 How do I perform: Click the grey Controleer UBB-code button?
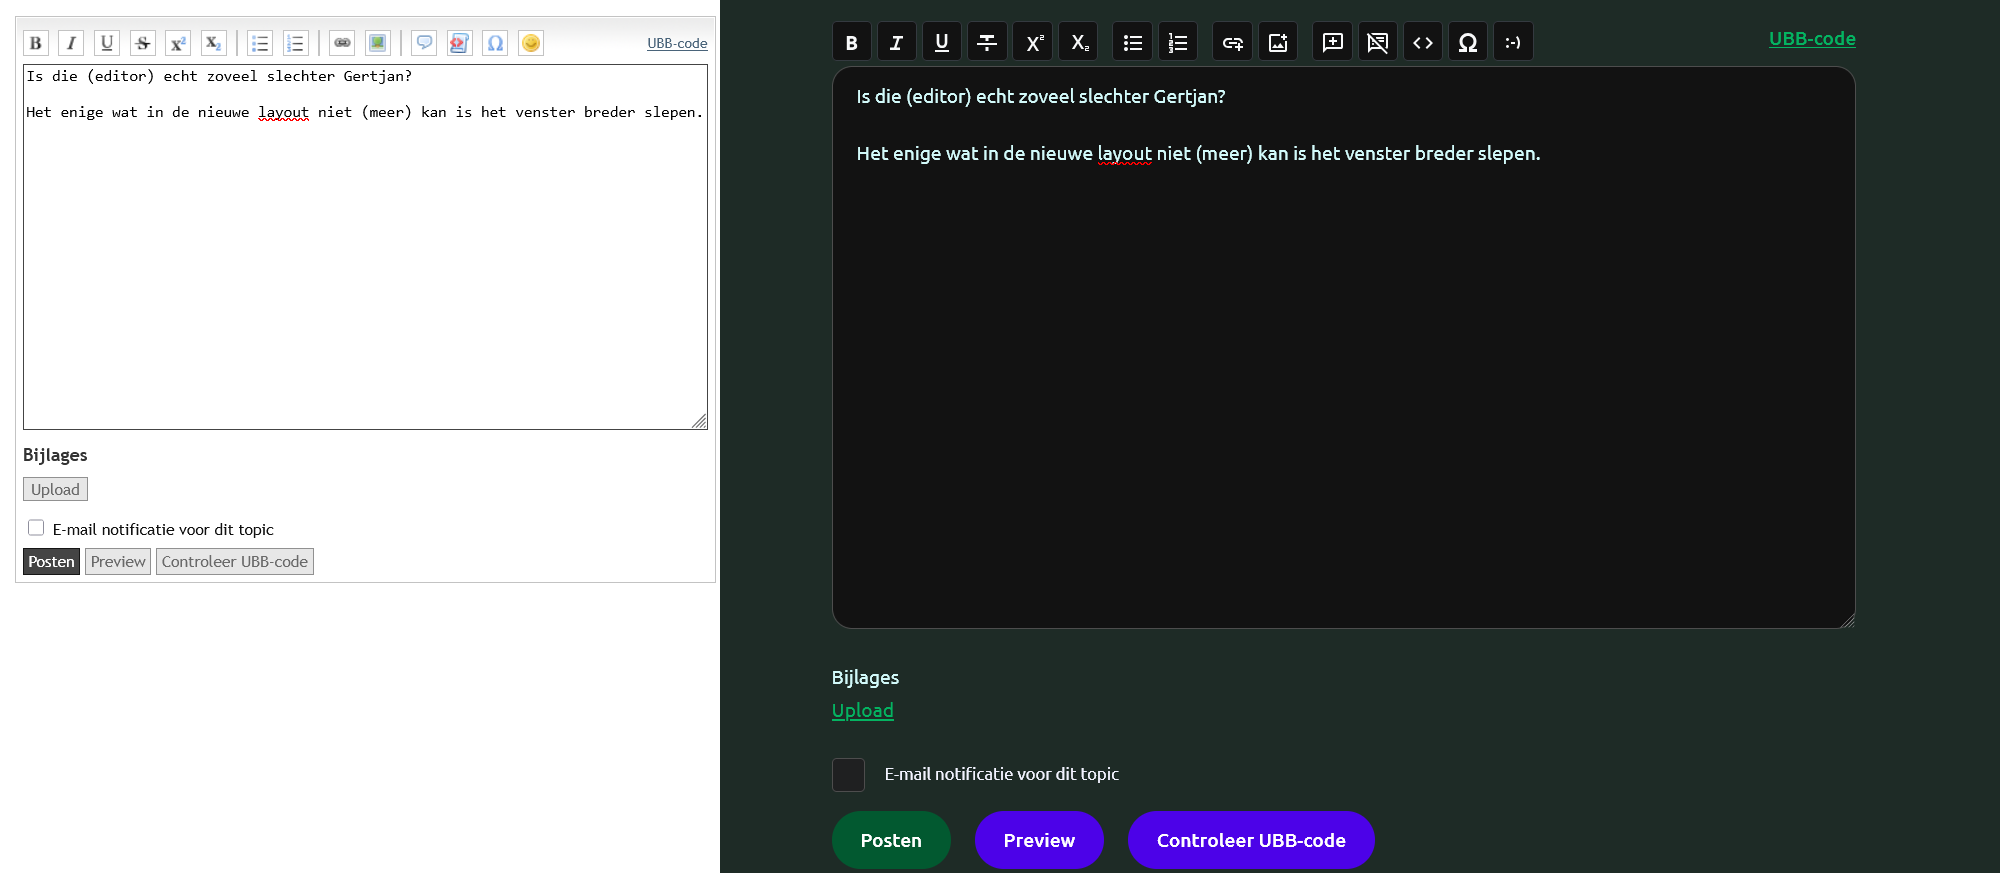tap(235, 562)
